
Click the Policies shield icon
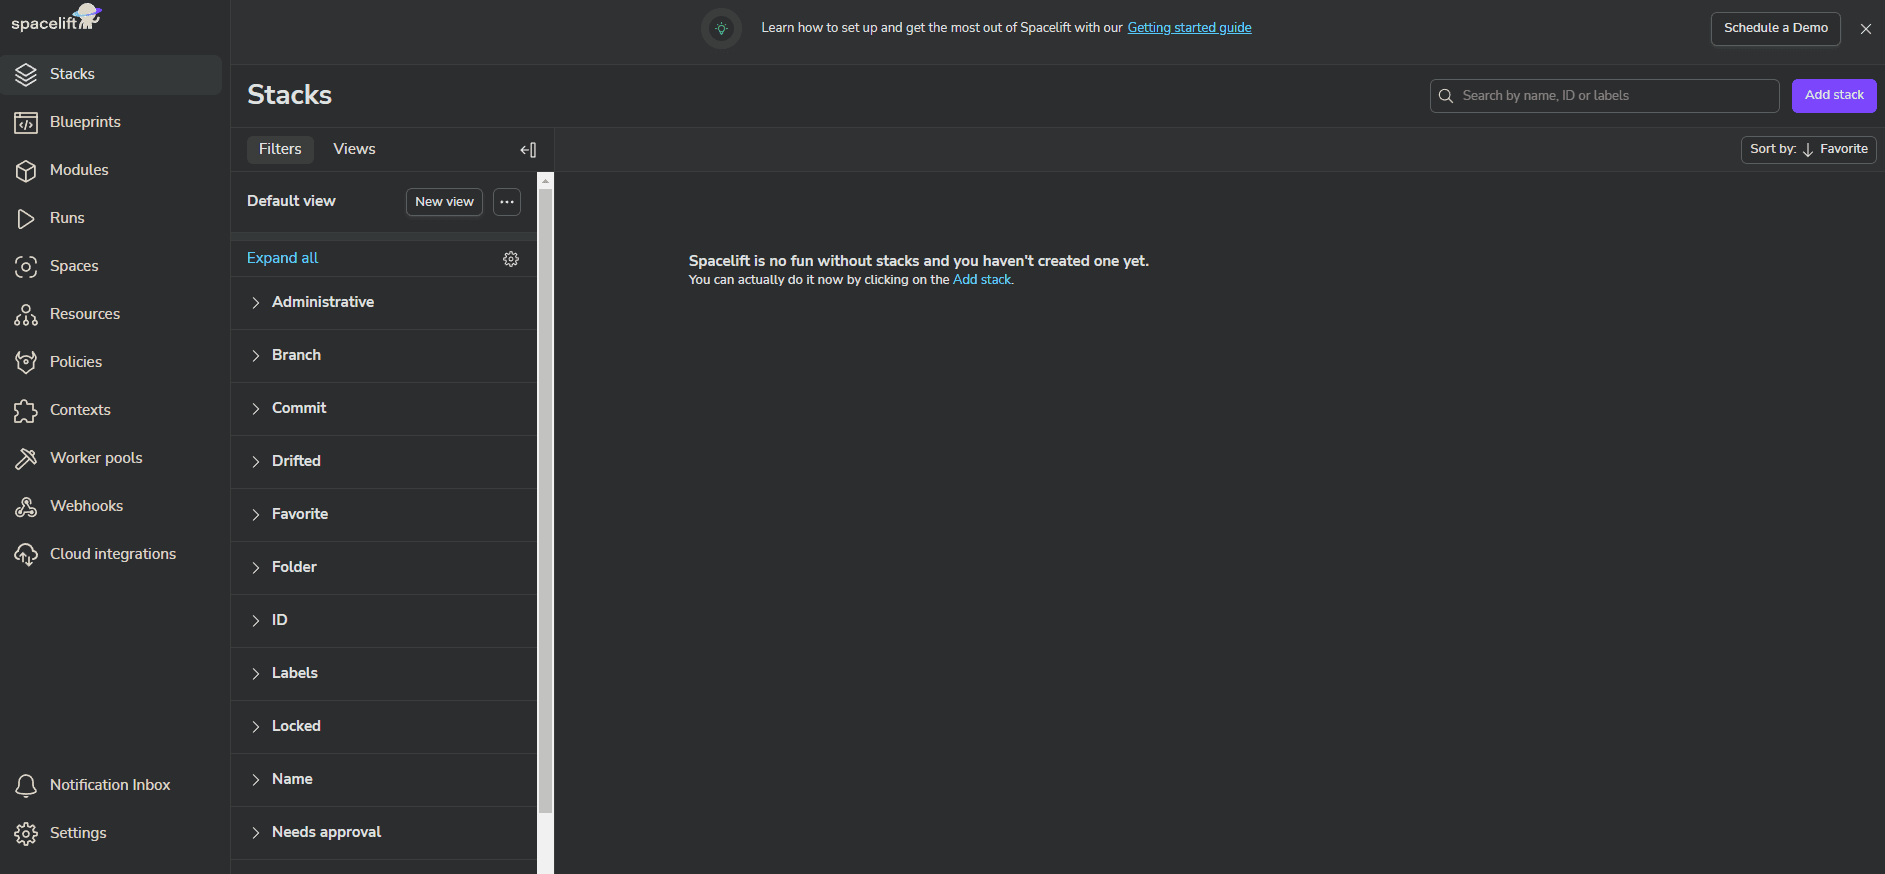[26, 362]
